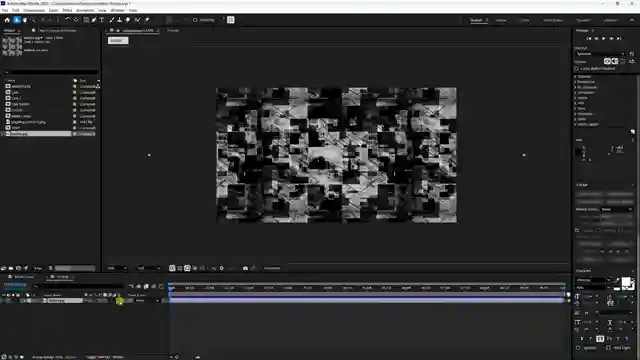Viewport: 640px width, 360px height.
Task: Click the 8 bpc color depth button
Action: tap(38, 268)
